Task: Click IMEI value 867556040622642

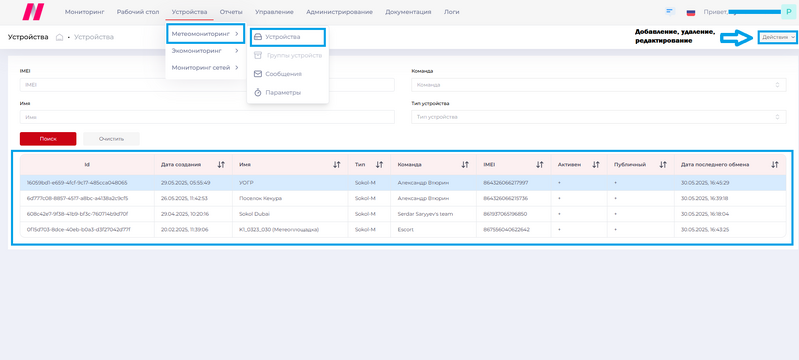Action: pyautogui.click(x=507, y=229)
